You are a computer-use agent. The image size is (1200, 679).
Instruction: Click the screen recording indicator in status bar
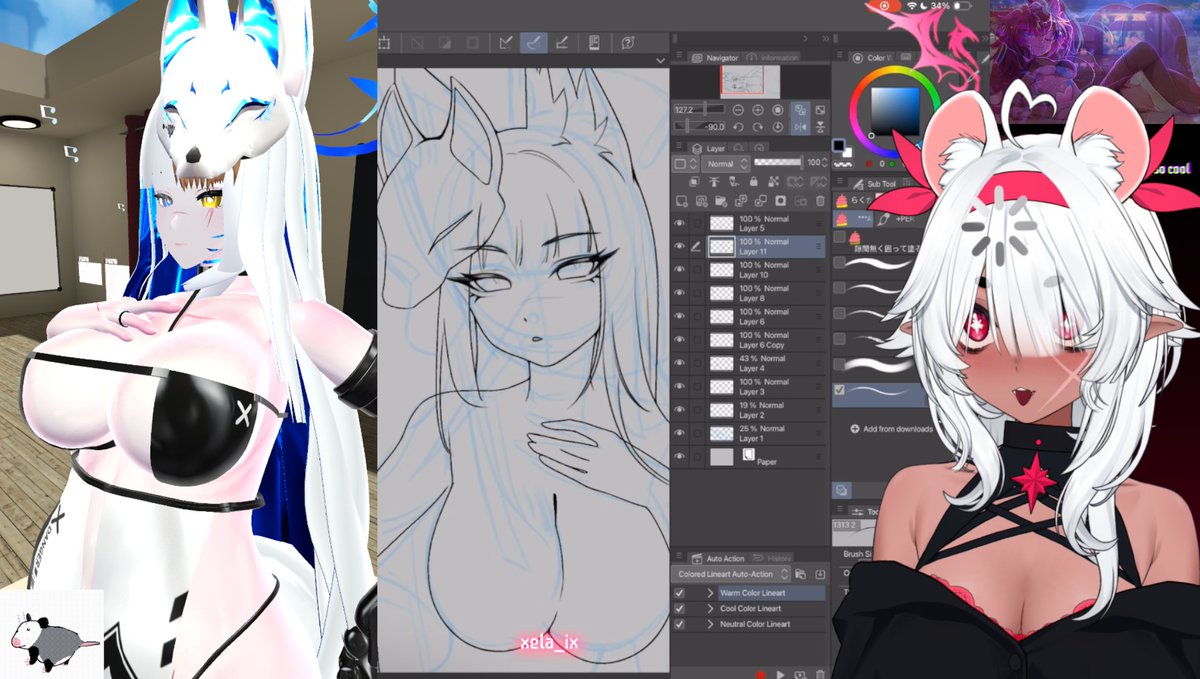tap(884, 6)
